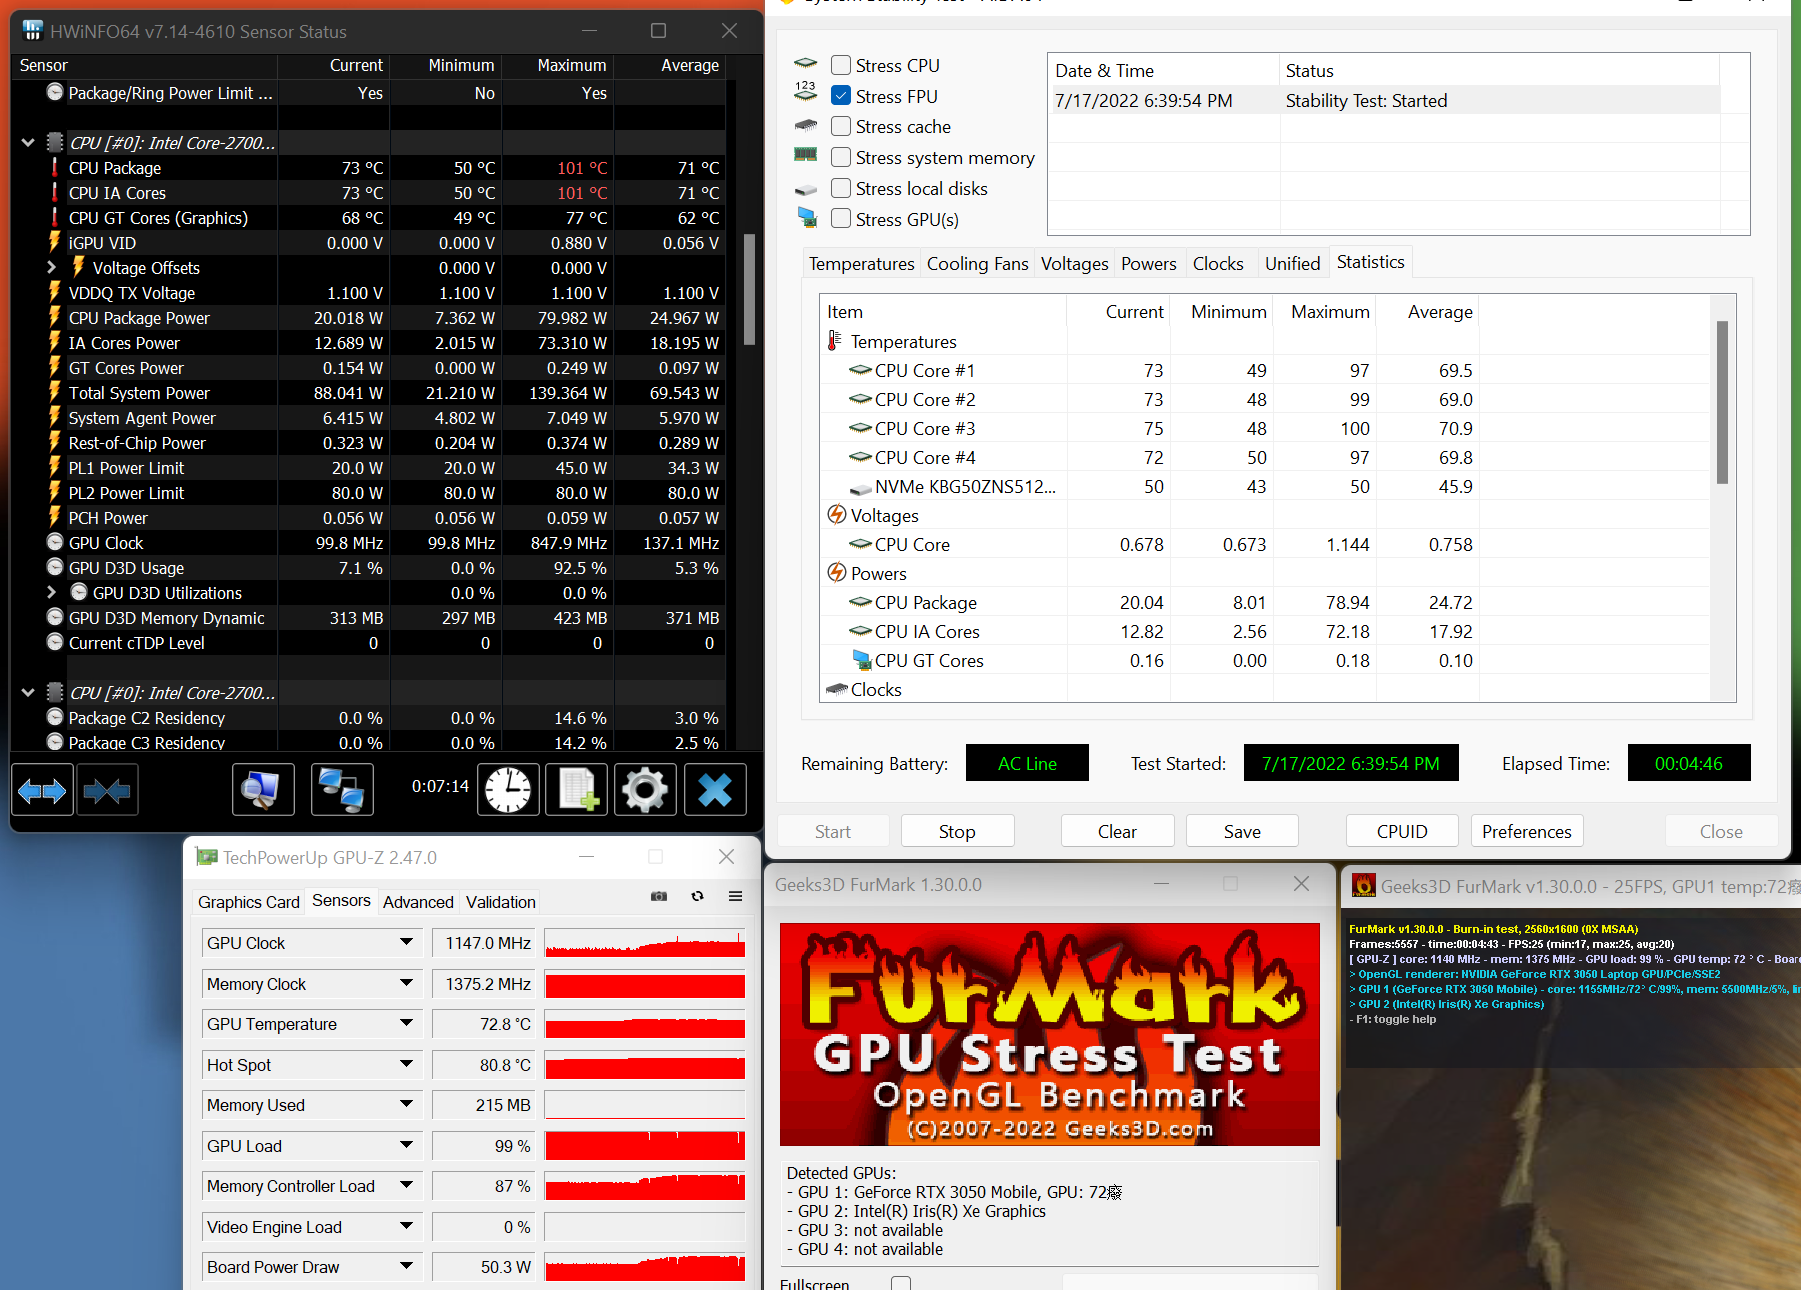
Task: Click NVMe drive icon in Statistics list
Action: pyautogui.click(x=860, y=488)
